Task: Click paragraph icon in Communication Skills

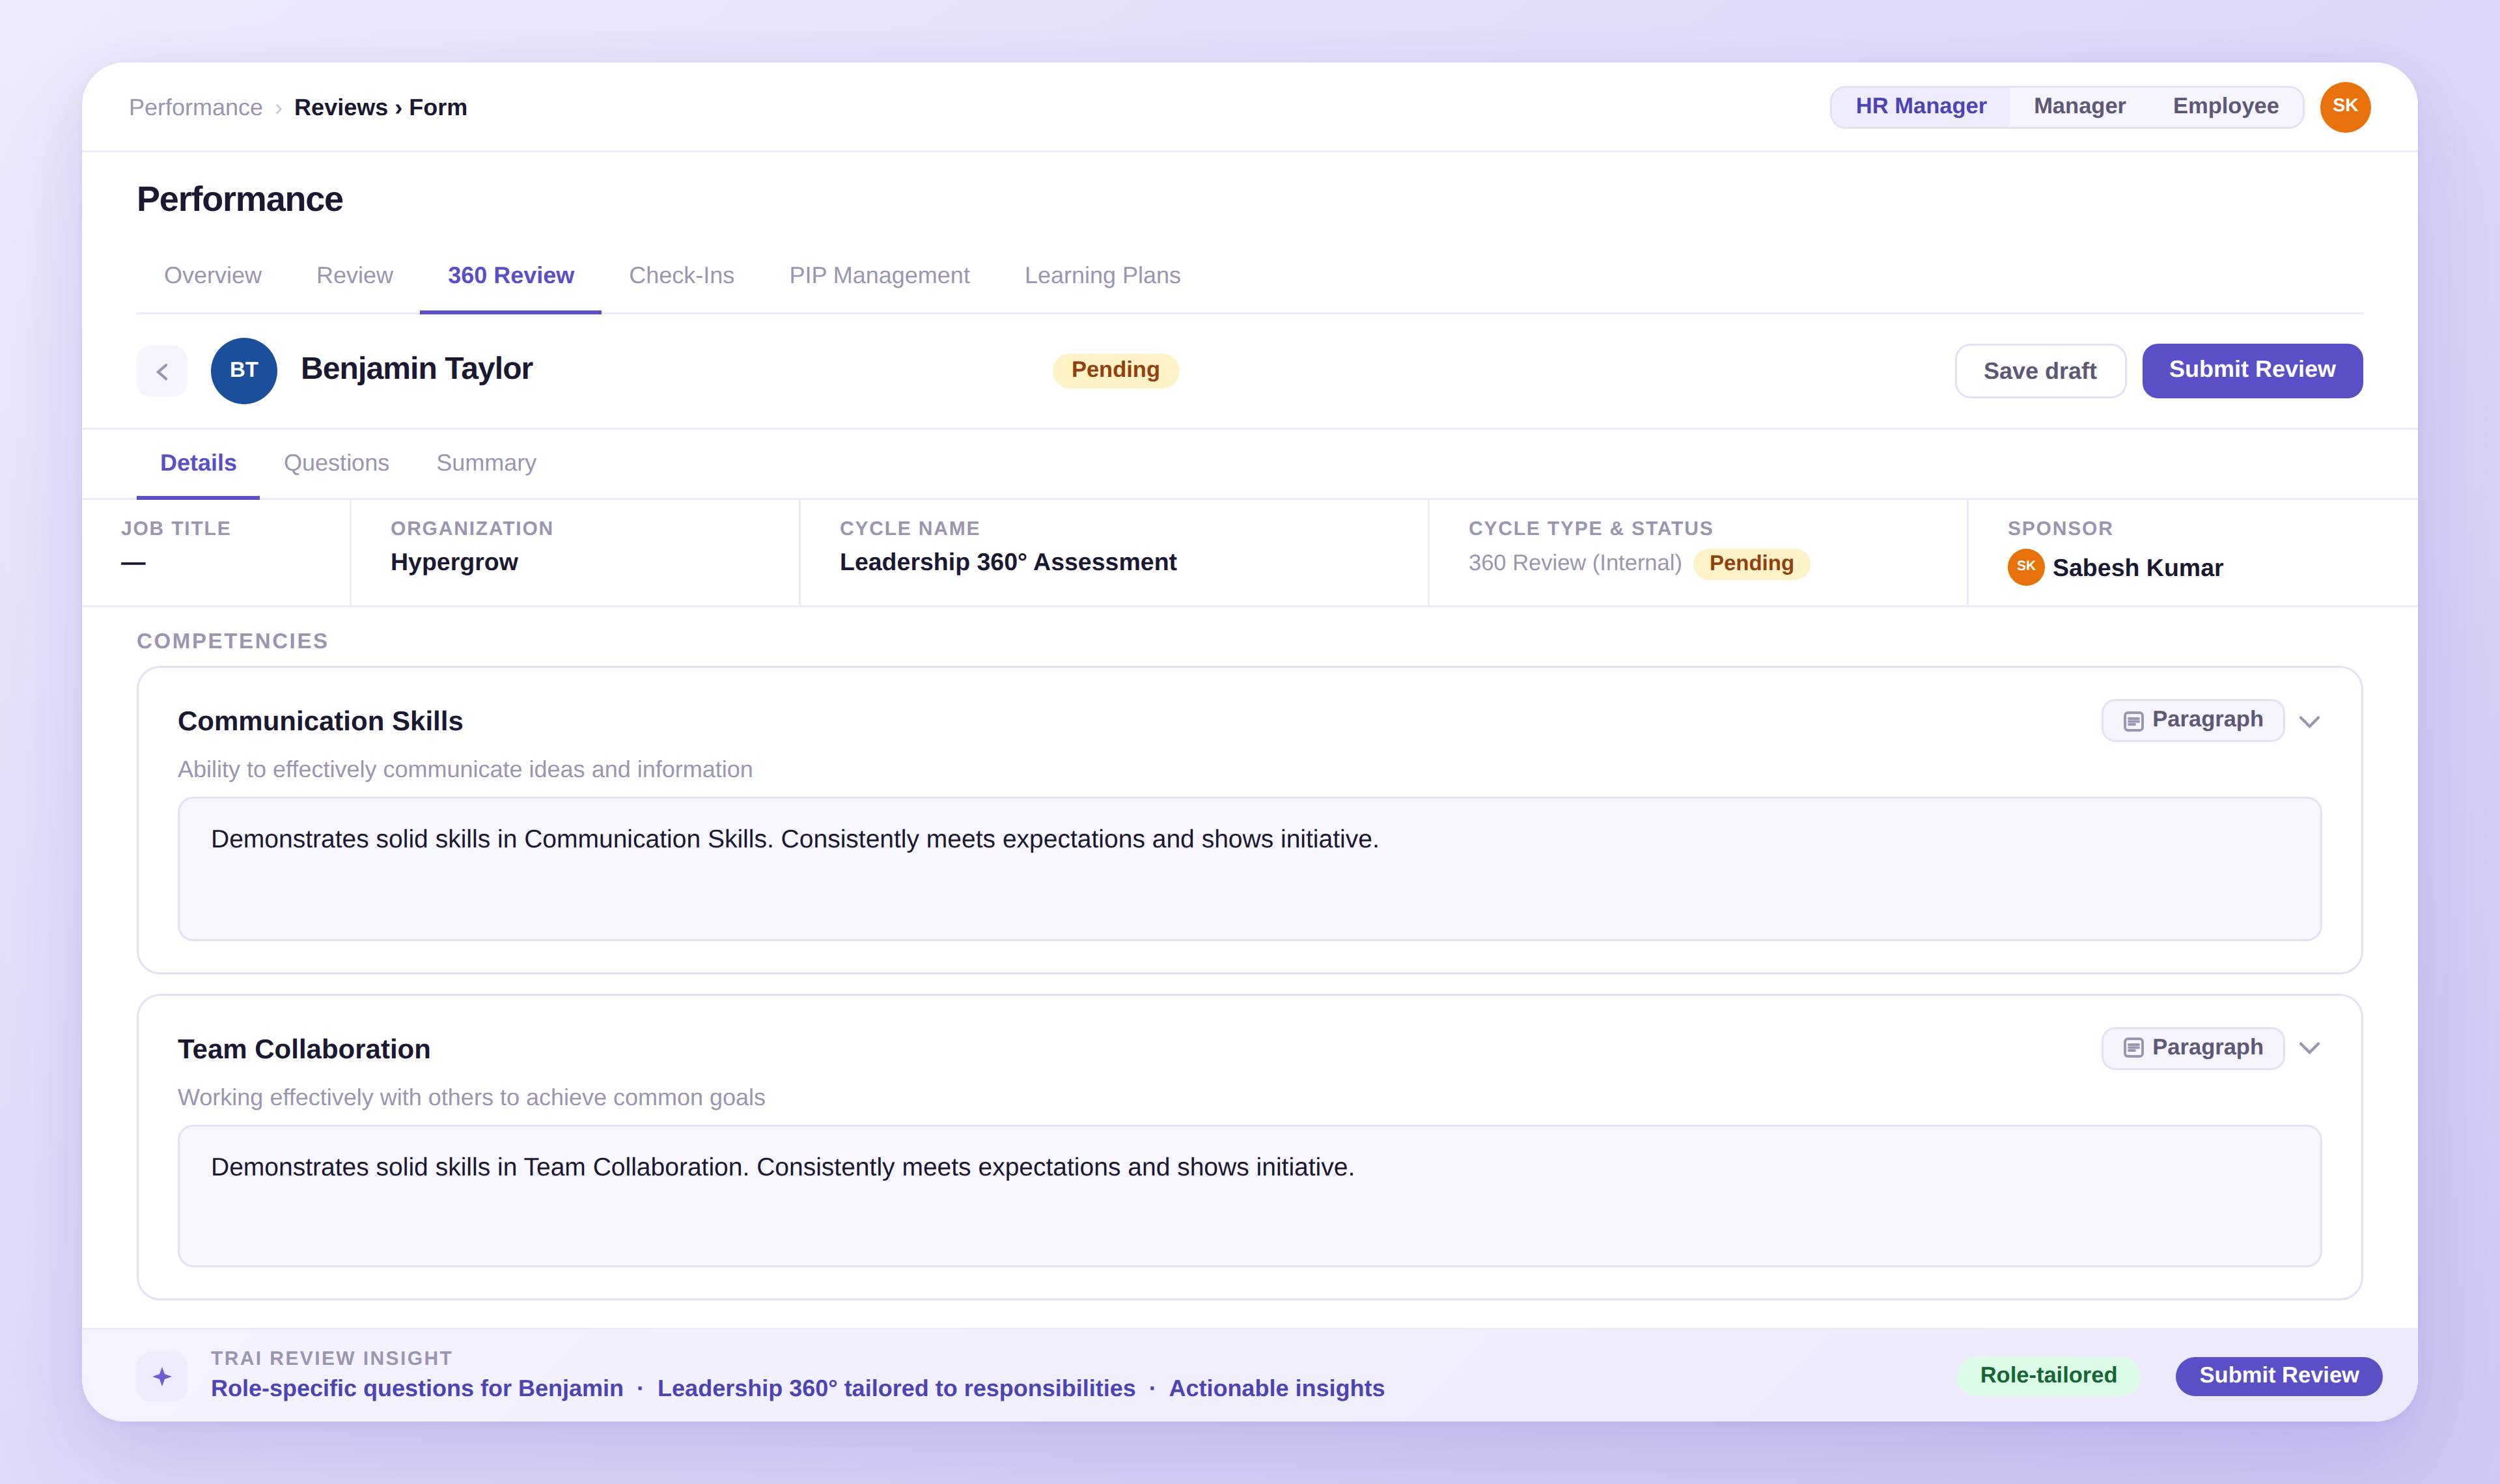Action: click(x=2133, y=721)
